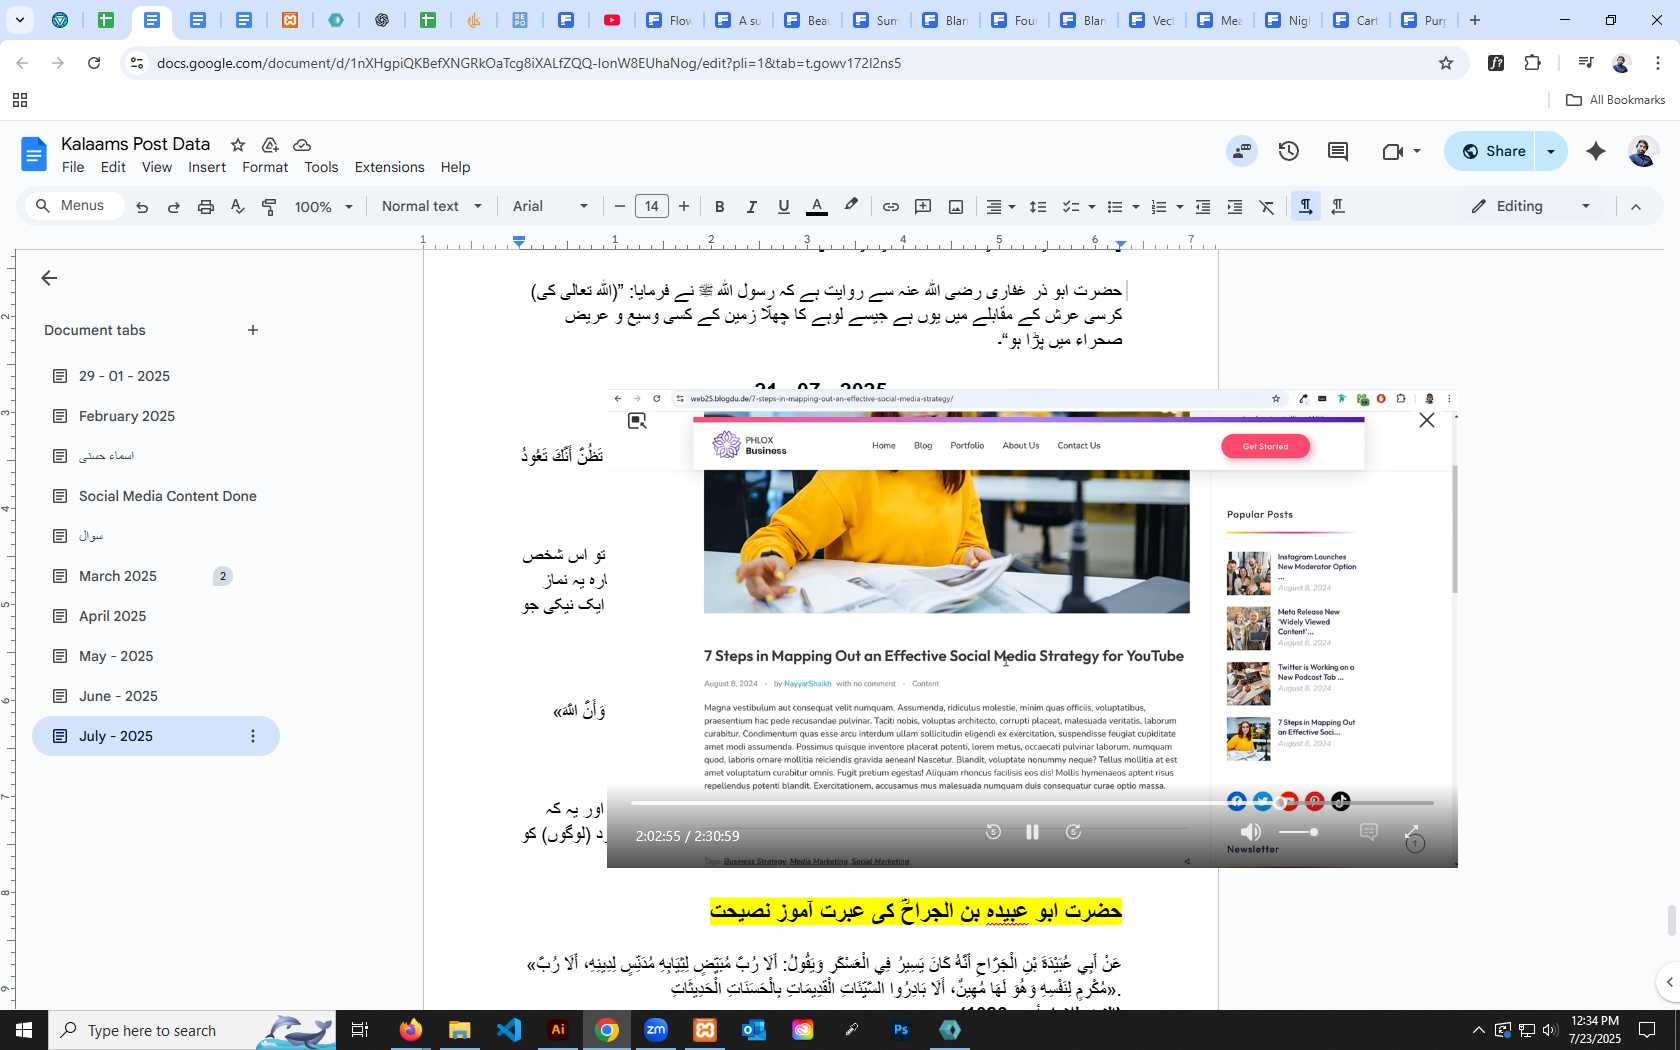
Task: Increase the paragraph indent
Action: pos(1235,207)
